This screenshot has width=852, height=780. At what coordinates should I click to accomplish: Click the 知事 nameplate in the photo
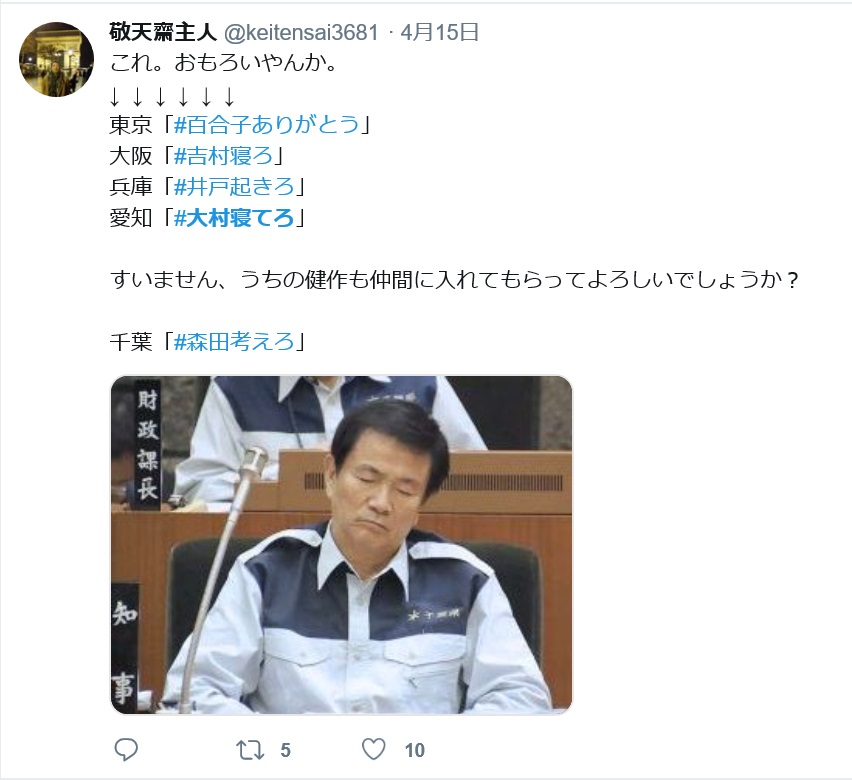click(125, 648)
